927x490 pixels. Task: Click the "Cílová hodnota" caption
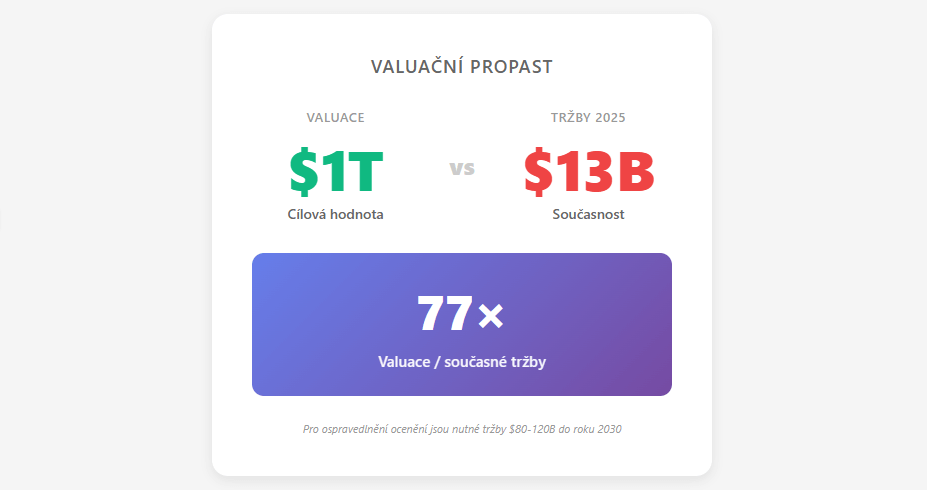click(x=335, y=214)
